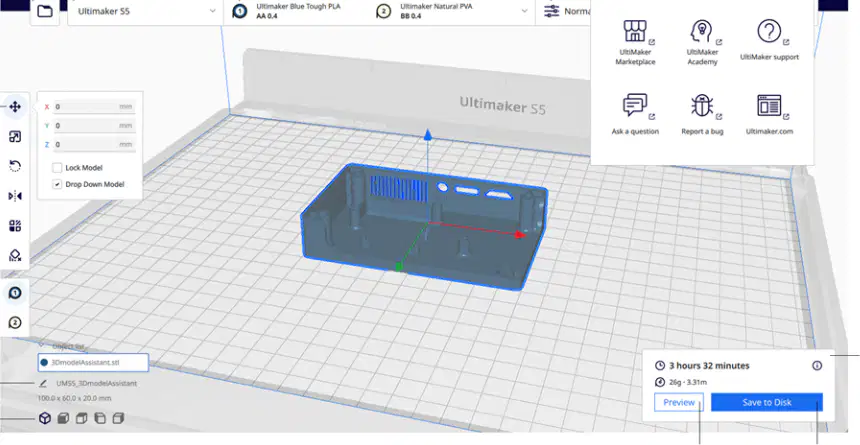860x445 pixels.
Task: Click Save to Disk button
Action: [x=767, y=402]
